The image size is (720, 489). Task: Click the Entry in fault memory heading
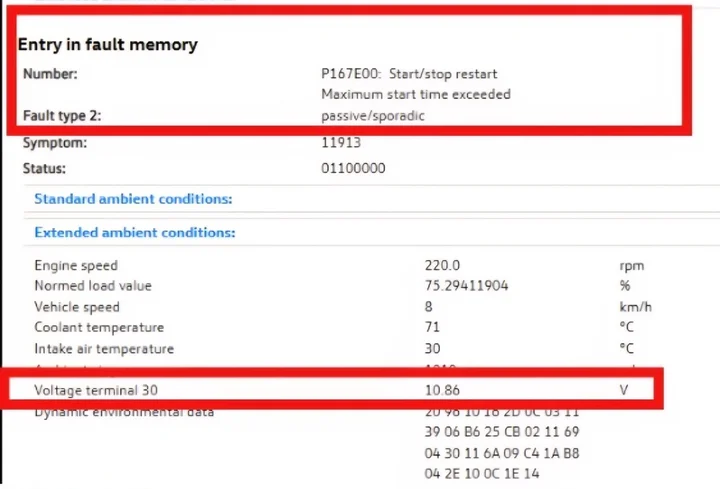pos(108,45)
